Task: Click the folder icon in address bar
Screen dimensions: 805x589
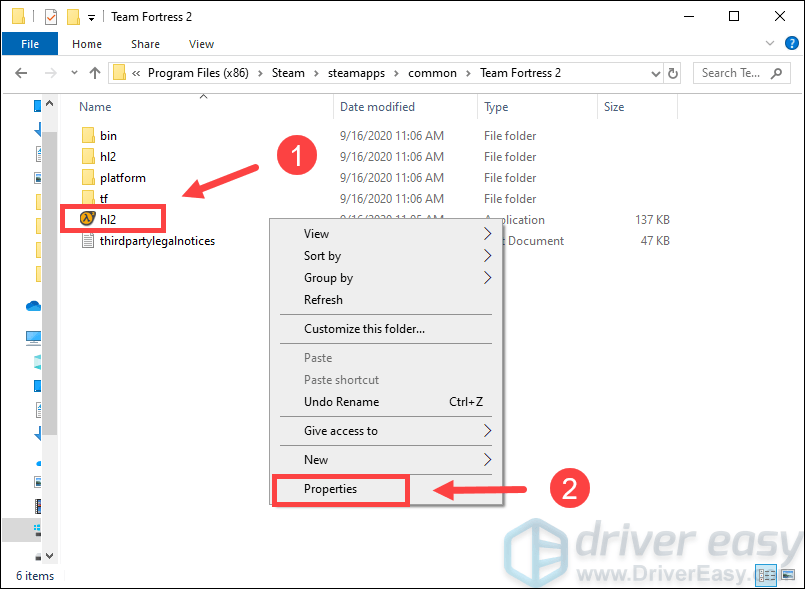Action: pyautogui.click(x=119, y=72)
